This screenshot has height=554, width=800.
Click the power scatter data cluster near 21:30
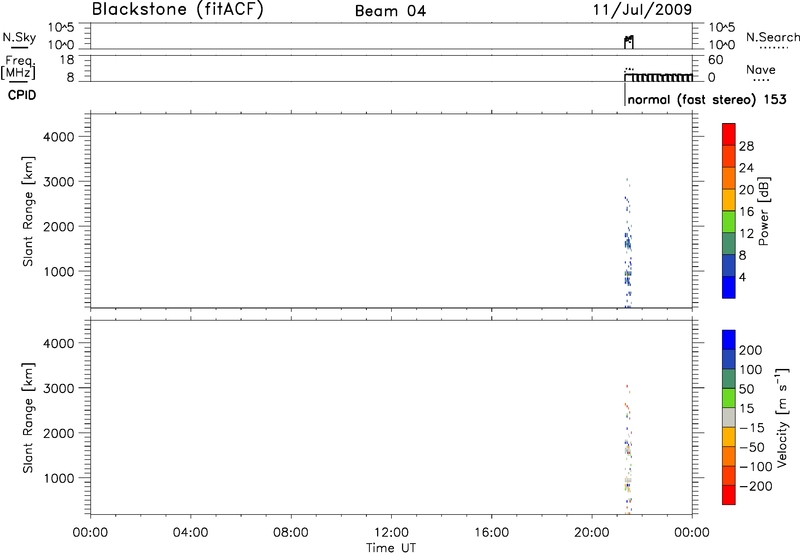[x=628, y=243]
